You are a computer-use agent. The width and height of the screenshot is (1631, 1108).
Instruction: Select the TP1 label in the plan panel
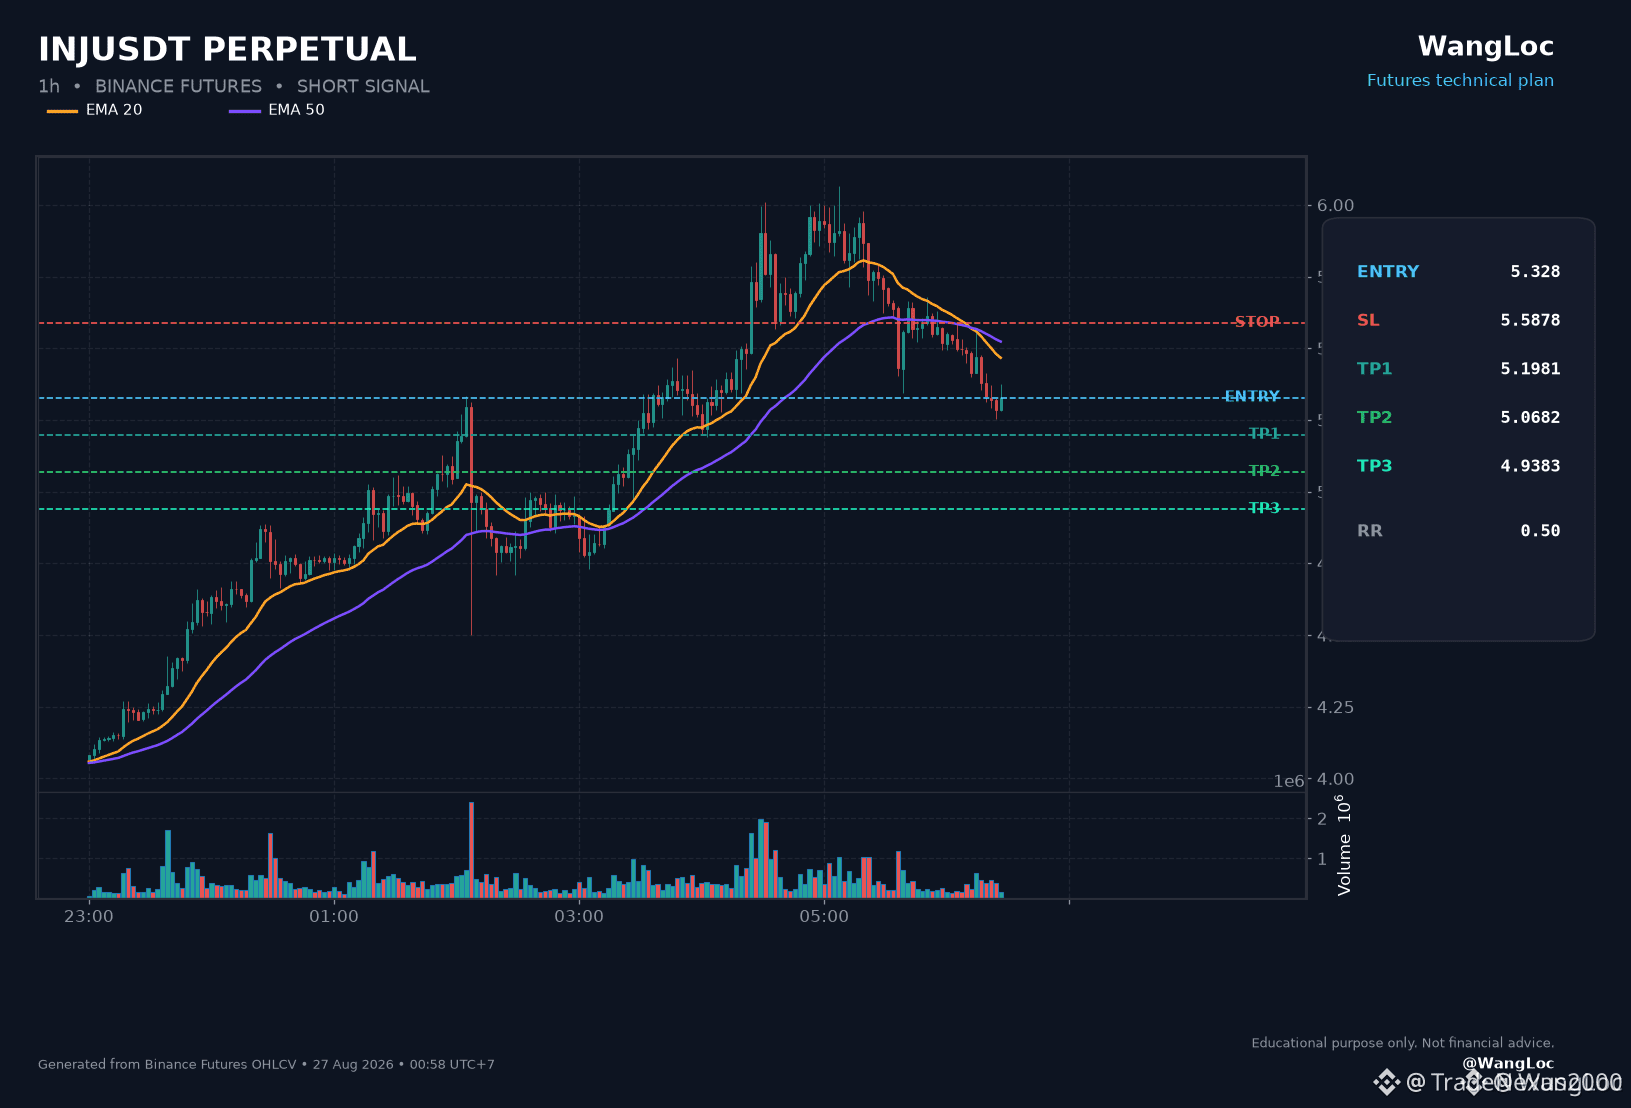point(1374,369)
